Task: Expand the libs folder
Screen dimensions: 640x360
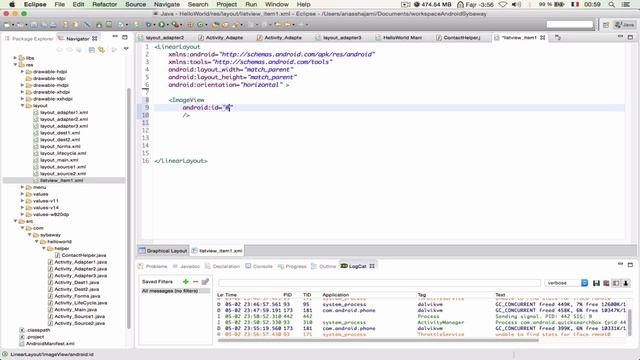Action: pyautogui.click(x=16, y=58)
